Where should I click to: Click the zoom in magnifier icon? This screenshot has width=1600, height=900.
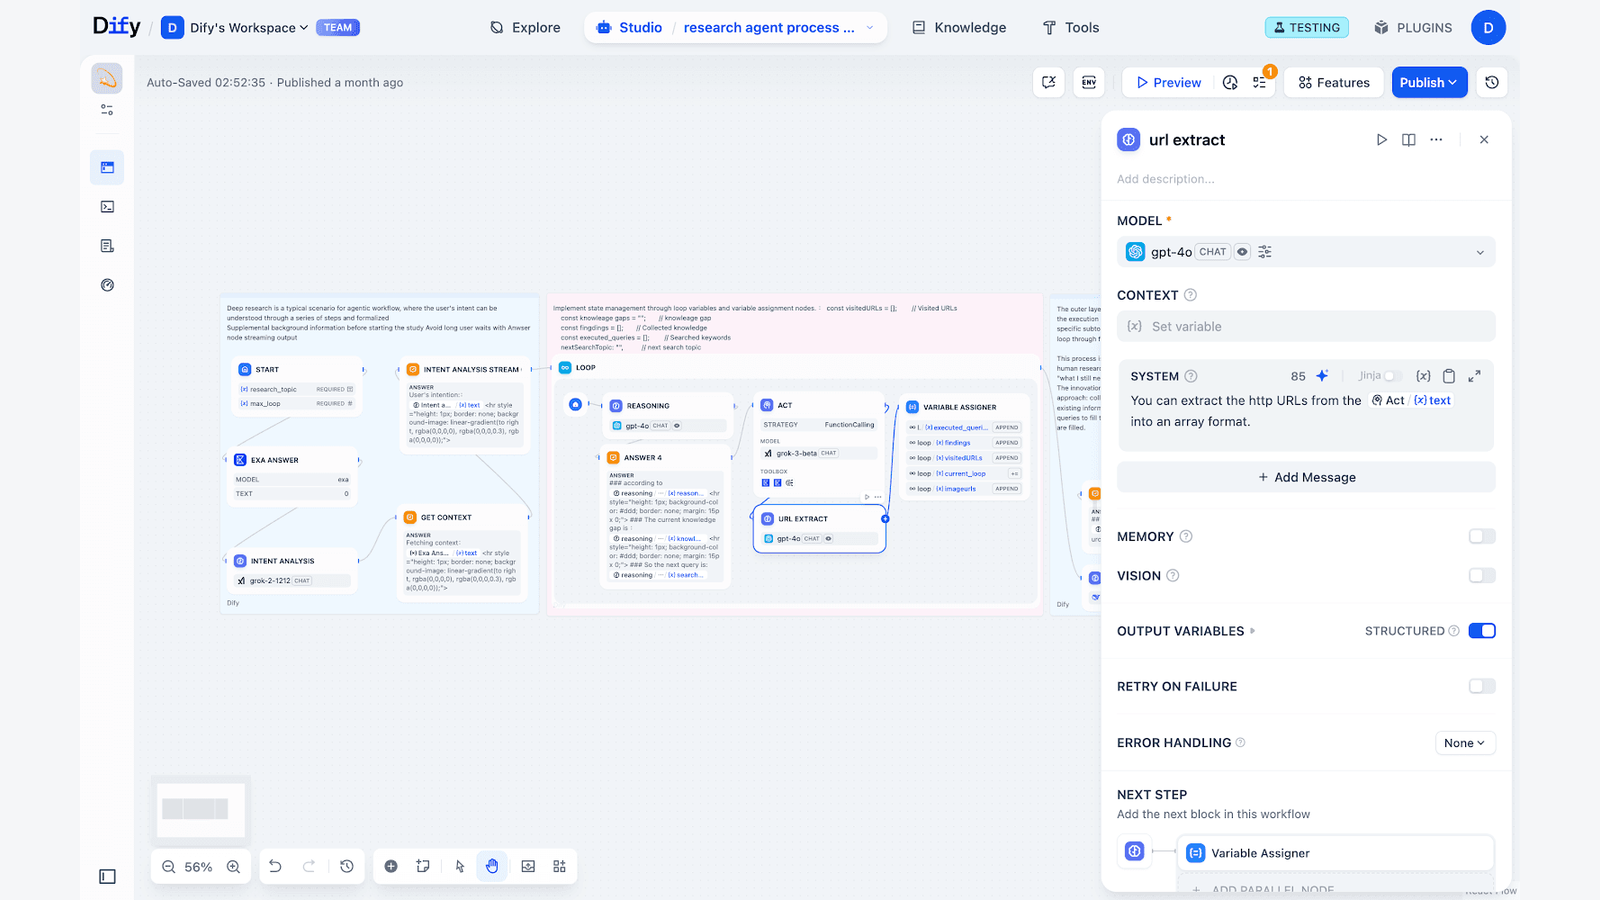click(233, 867)
